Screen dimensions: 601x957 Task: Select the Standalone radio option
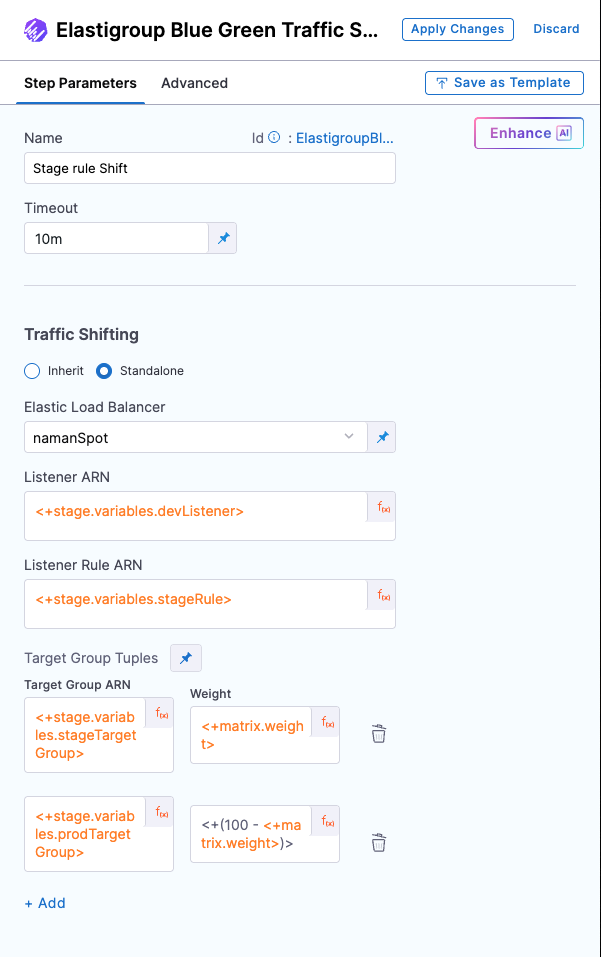[104, 371]
